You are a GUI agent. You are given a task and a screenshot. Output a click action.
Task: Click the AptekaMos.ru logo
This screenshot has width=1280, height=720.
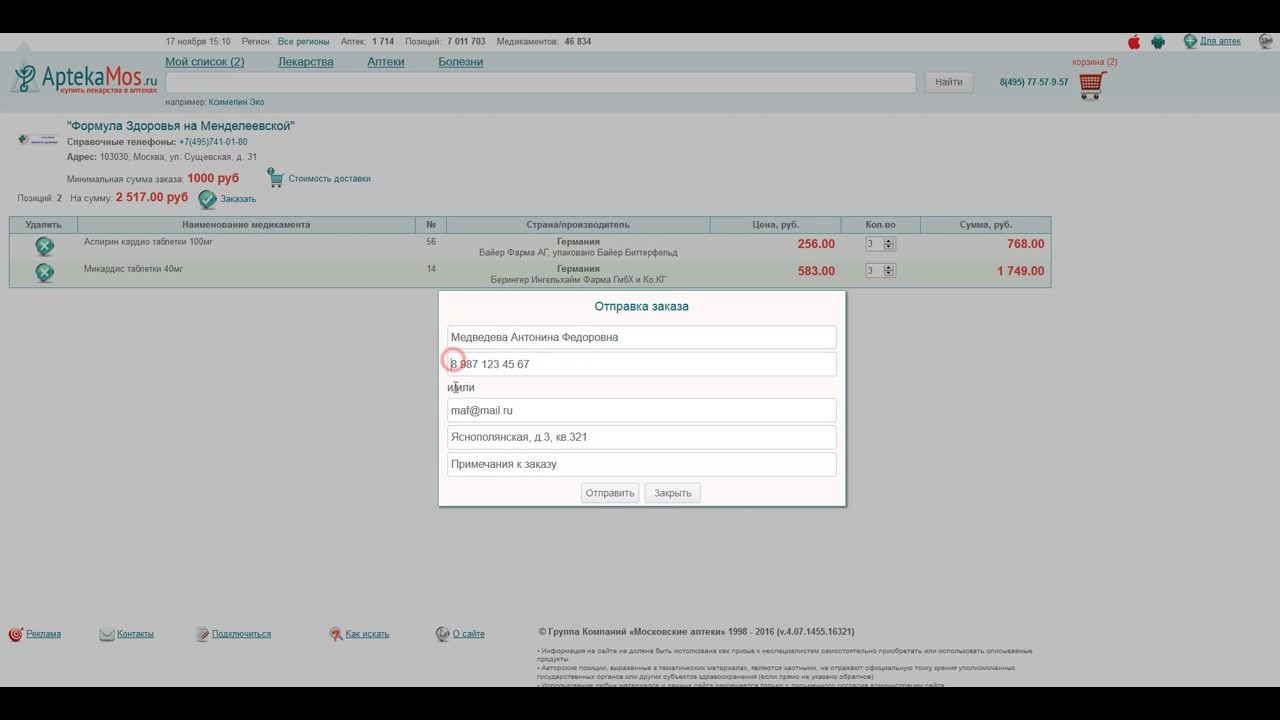(x=84, y=79)
